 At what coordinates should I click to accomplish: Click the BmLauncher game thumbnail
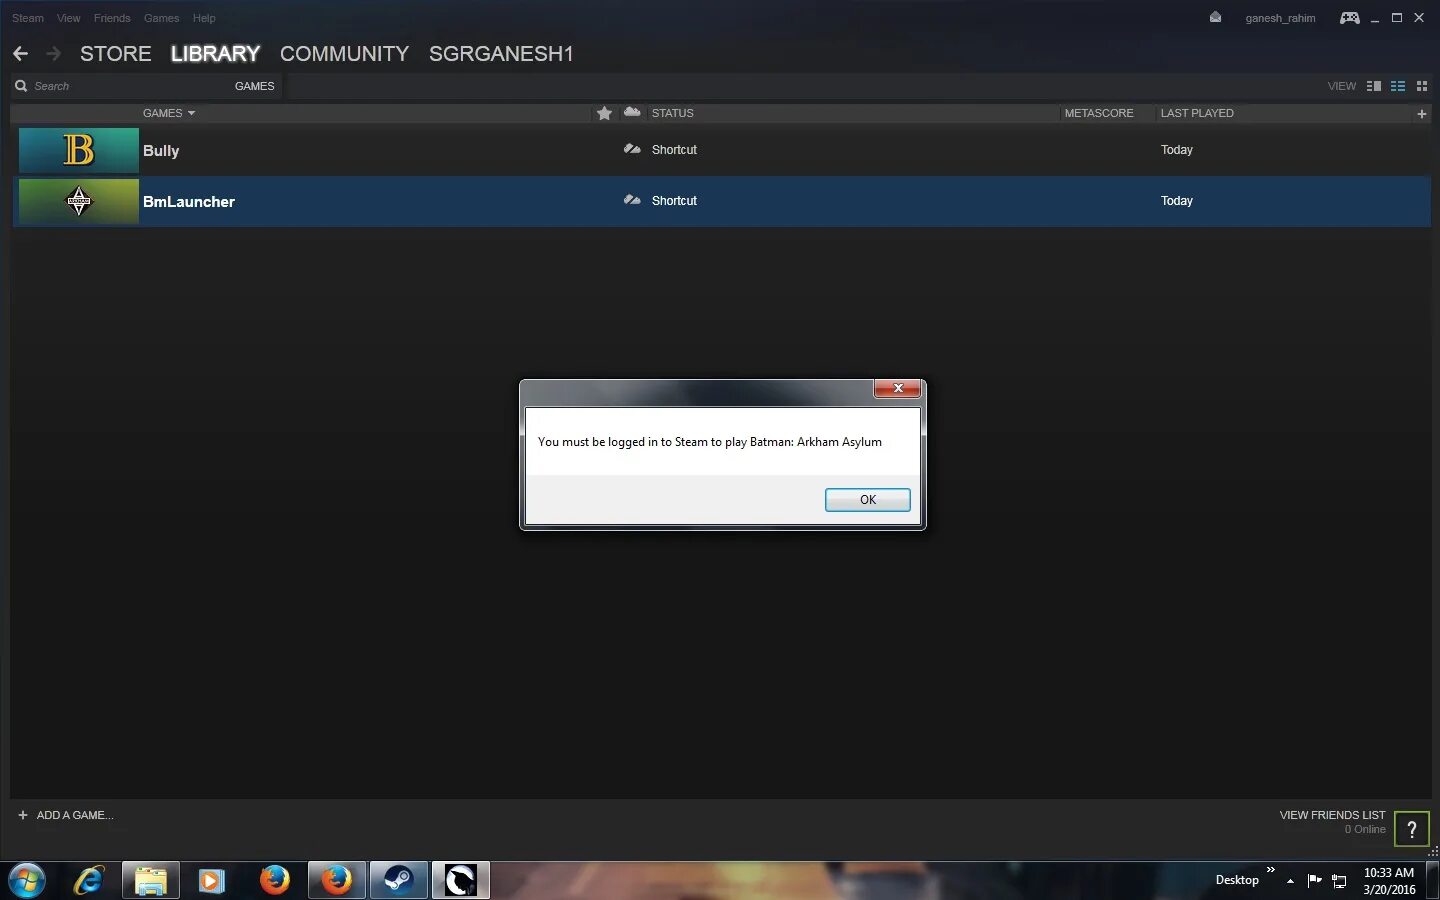(79, 201)
